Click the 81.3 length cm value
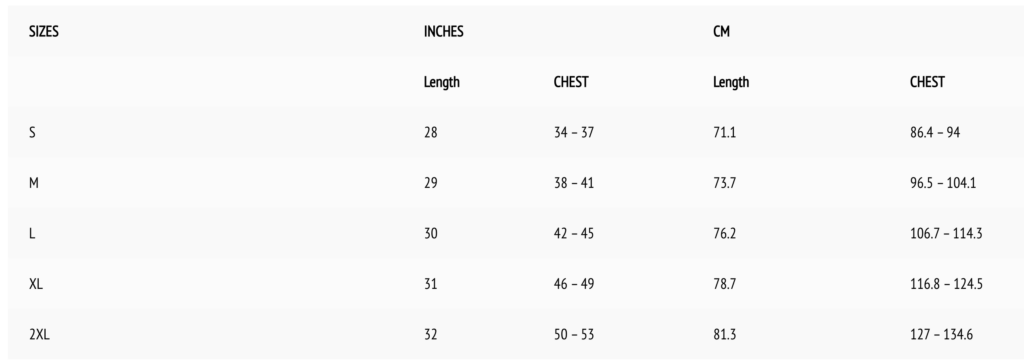Screen dimensions: 1024x362 (x=724, y=335)
